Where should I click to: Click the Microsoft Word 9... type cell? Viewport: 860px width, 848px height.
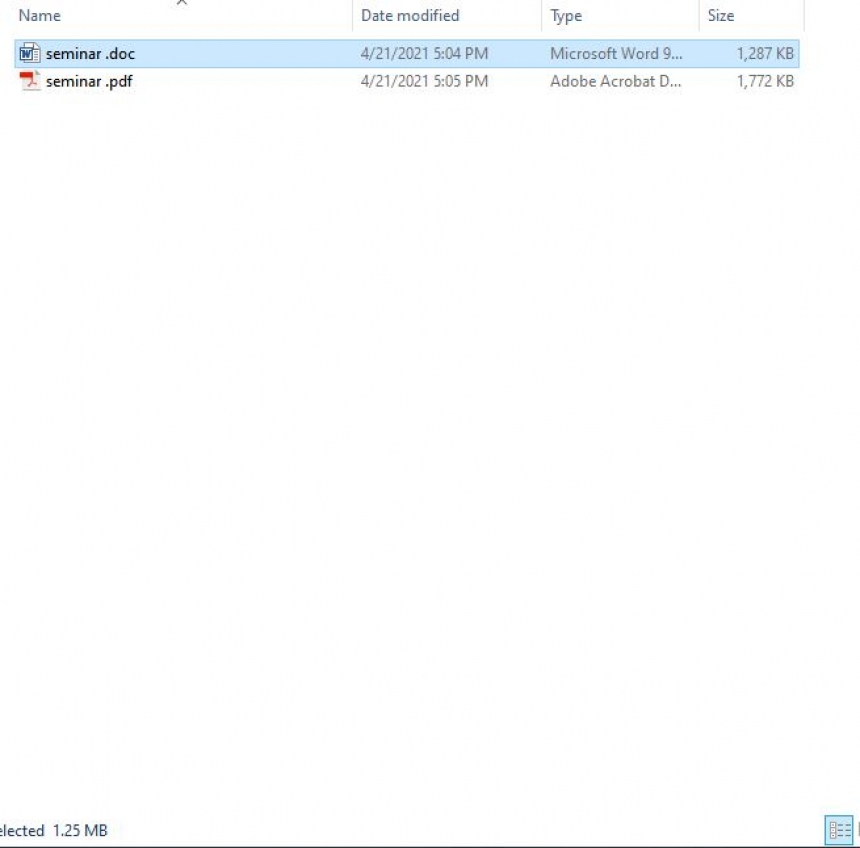tap(616, 54)
